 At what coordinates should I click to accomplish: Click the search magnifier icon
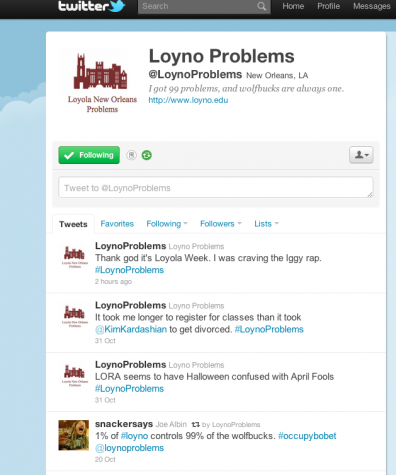click(262, 6)
